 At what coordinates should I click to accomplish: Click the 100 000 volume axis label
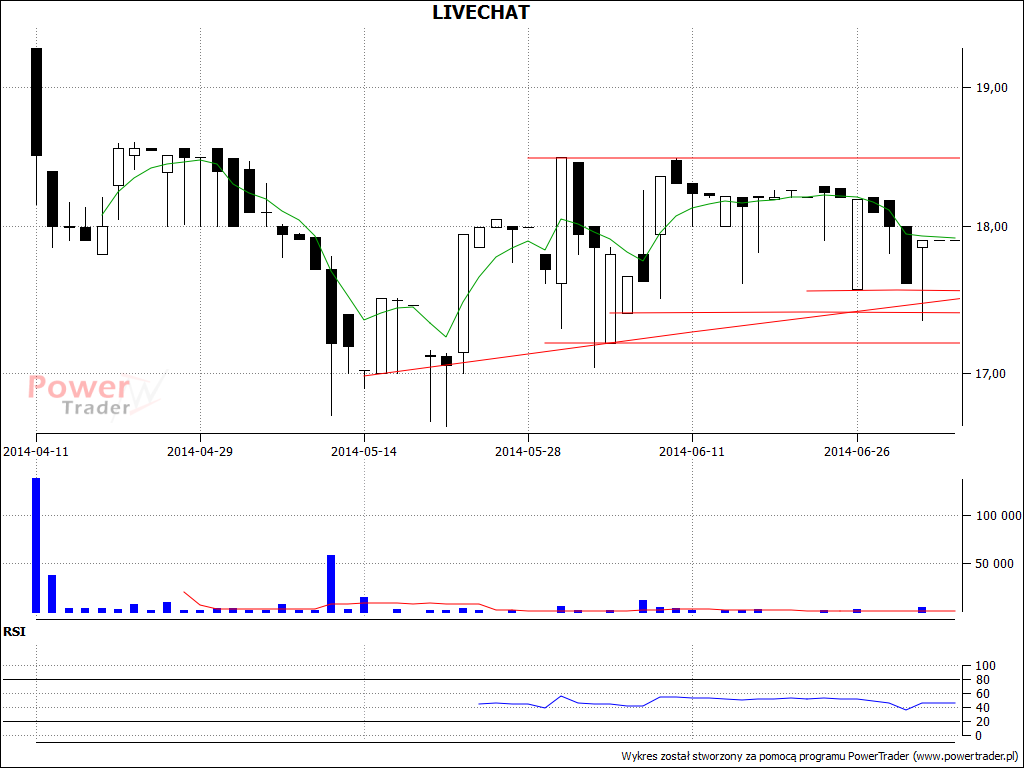coord(998,516)
